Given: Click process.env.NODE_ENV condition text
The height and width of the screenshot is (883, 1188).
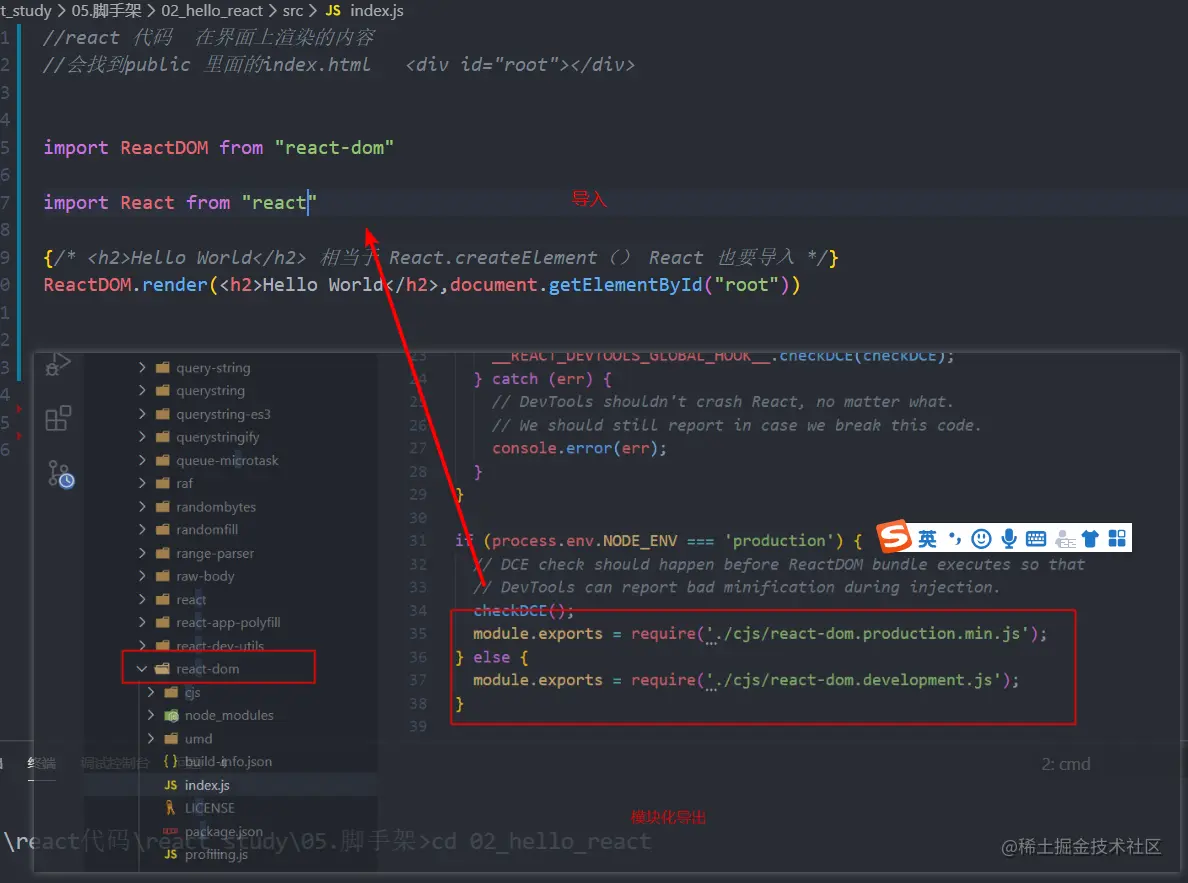Looking at the screenshot, I should point(584,540).
